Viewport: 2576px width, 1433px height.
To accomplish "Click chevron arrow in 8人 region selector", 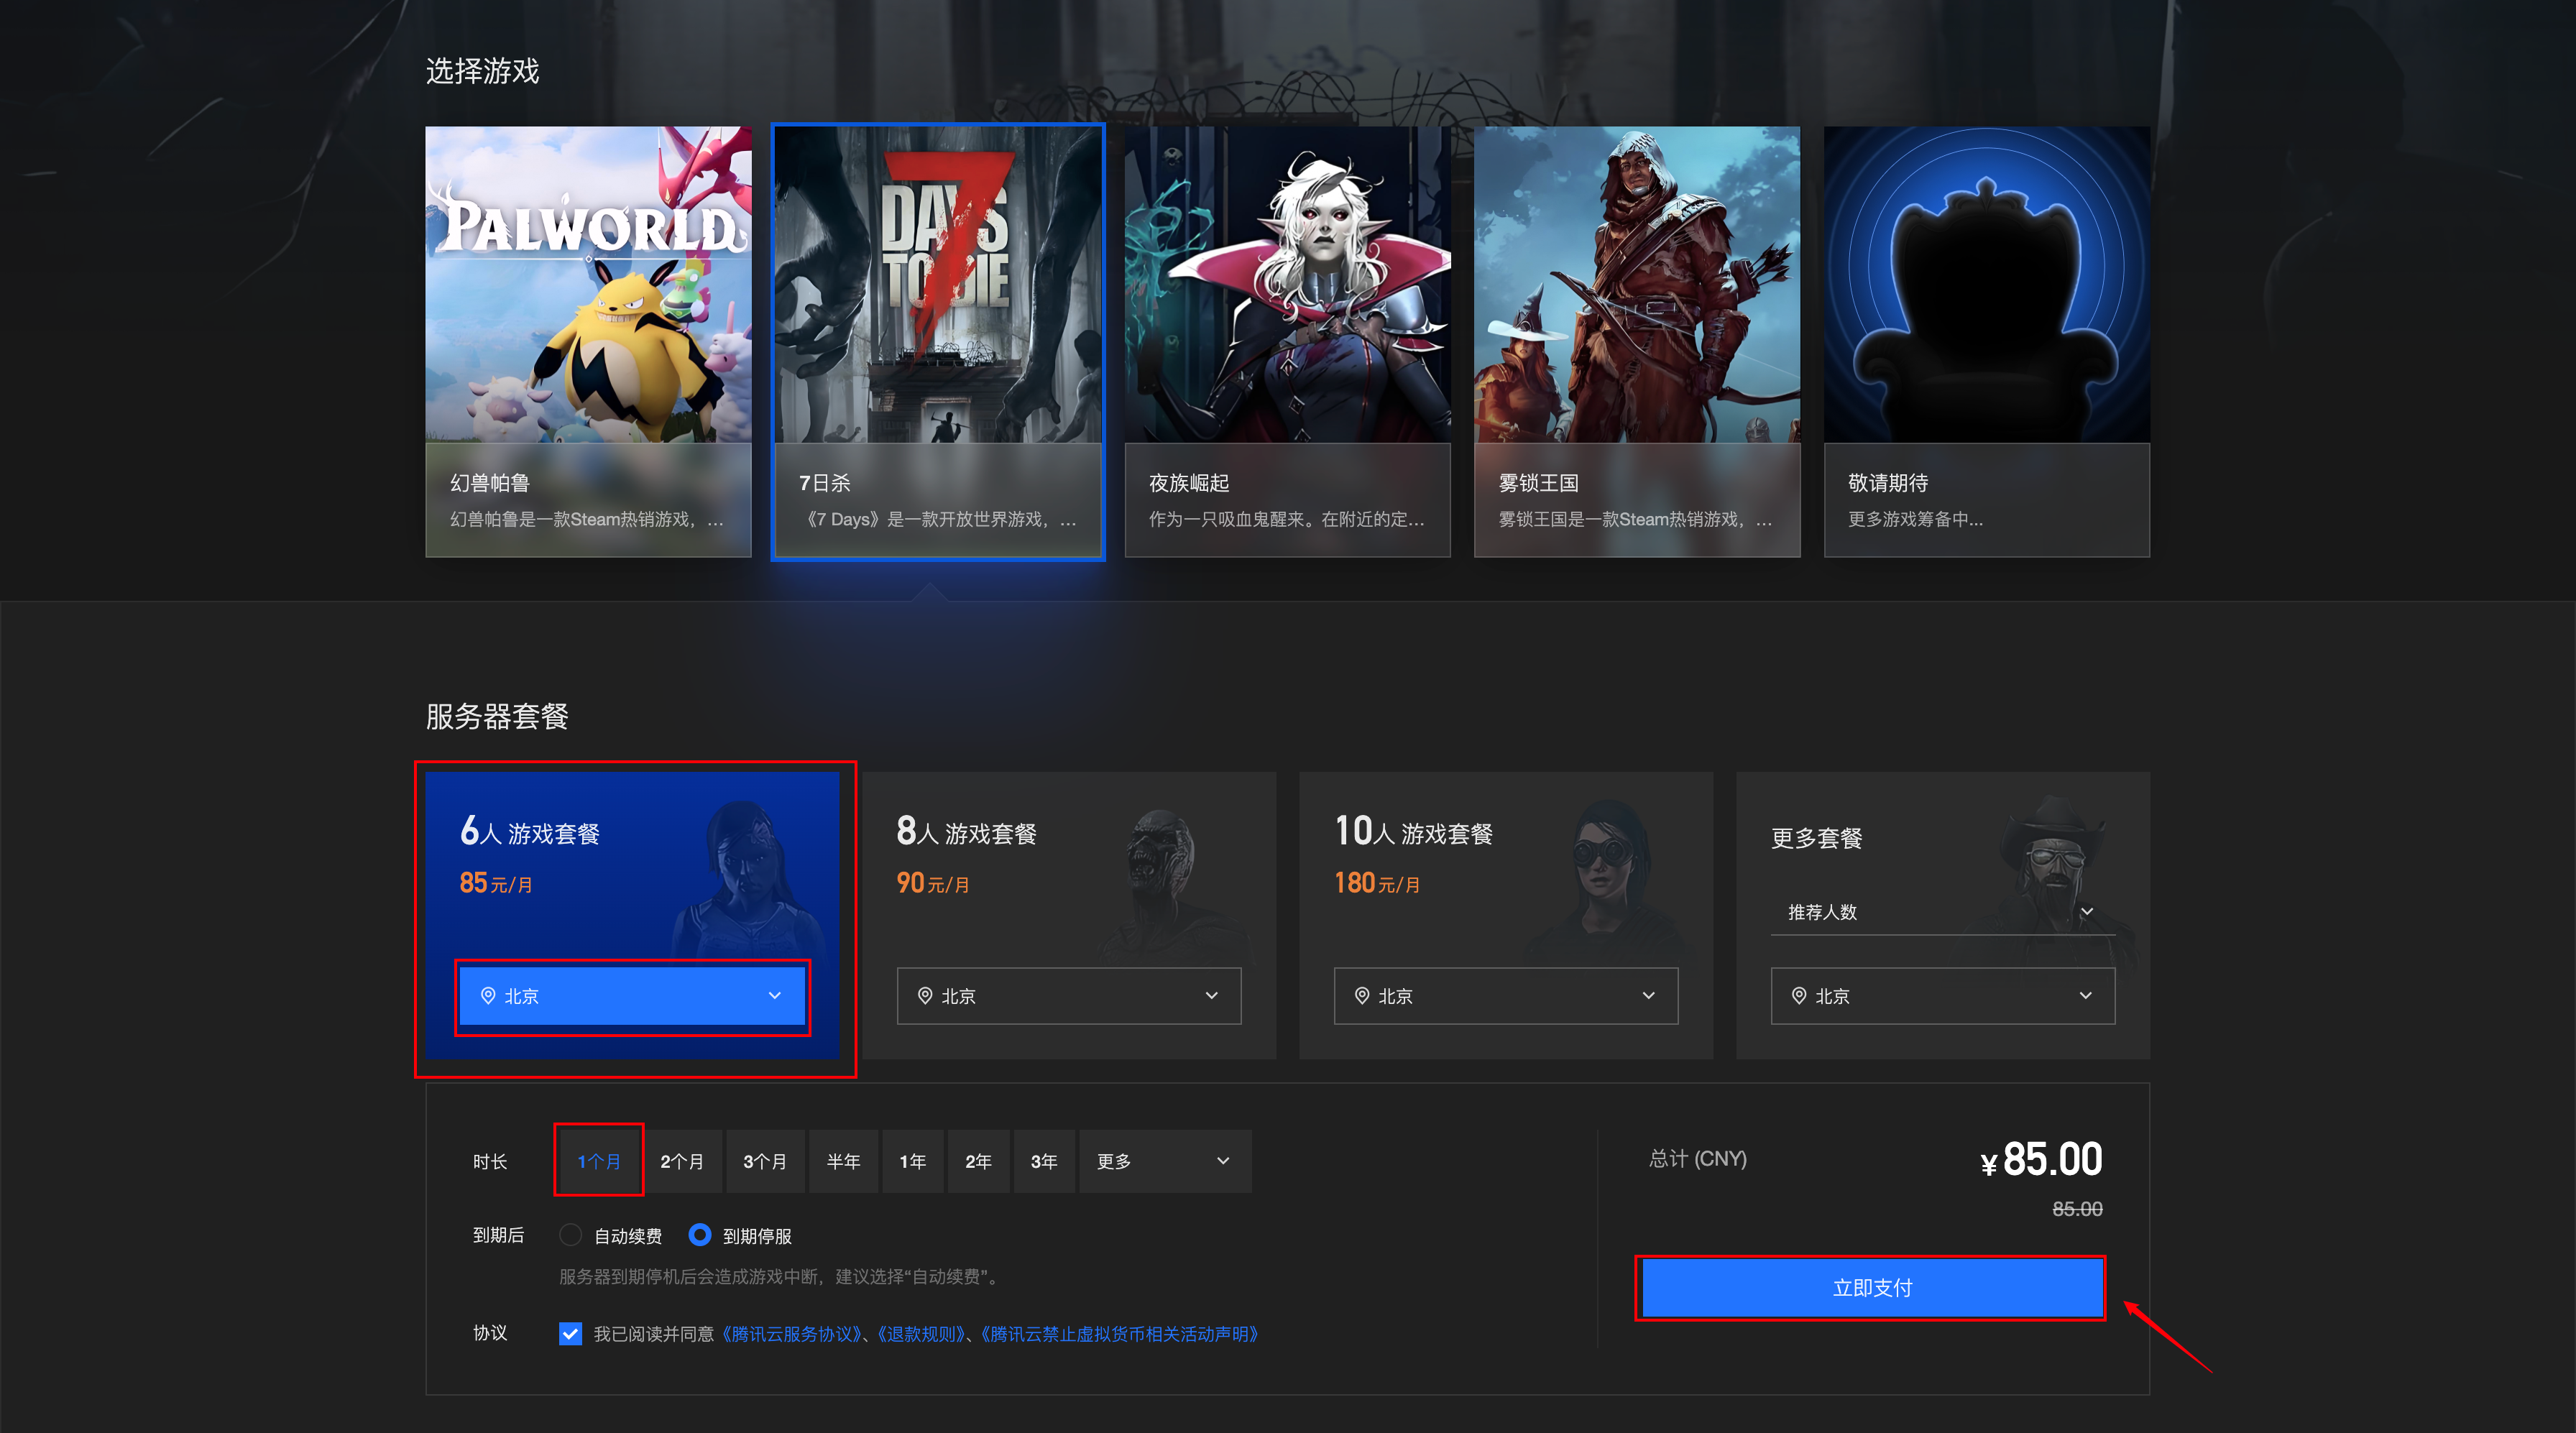I will click(x=1212, y=995).
